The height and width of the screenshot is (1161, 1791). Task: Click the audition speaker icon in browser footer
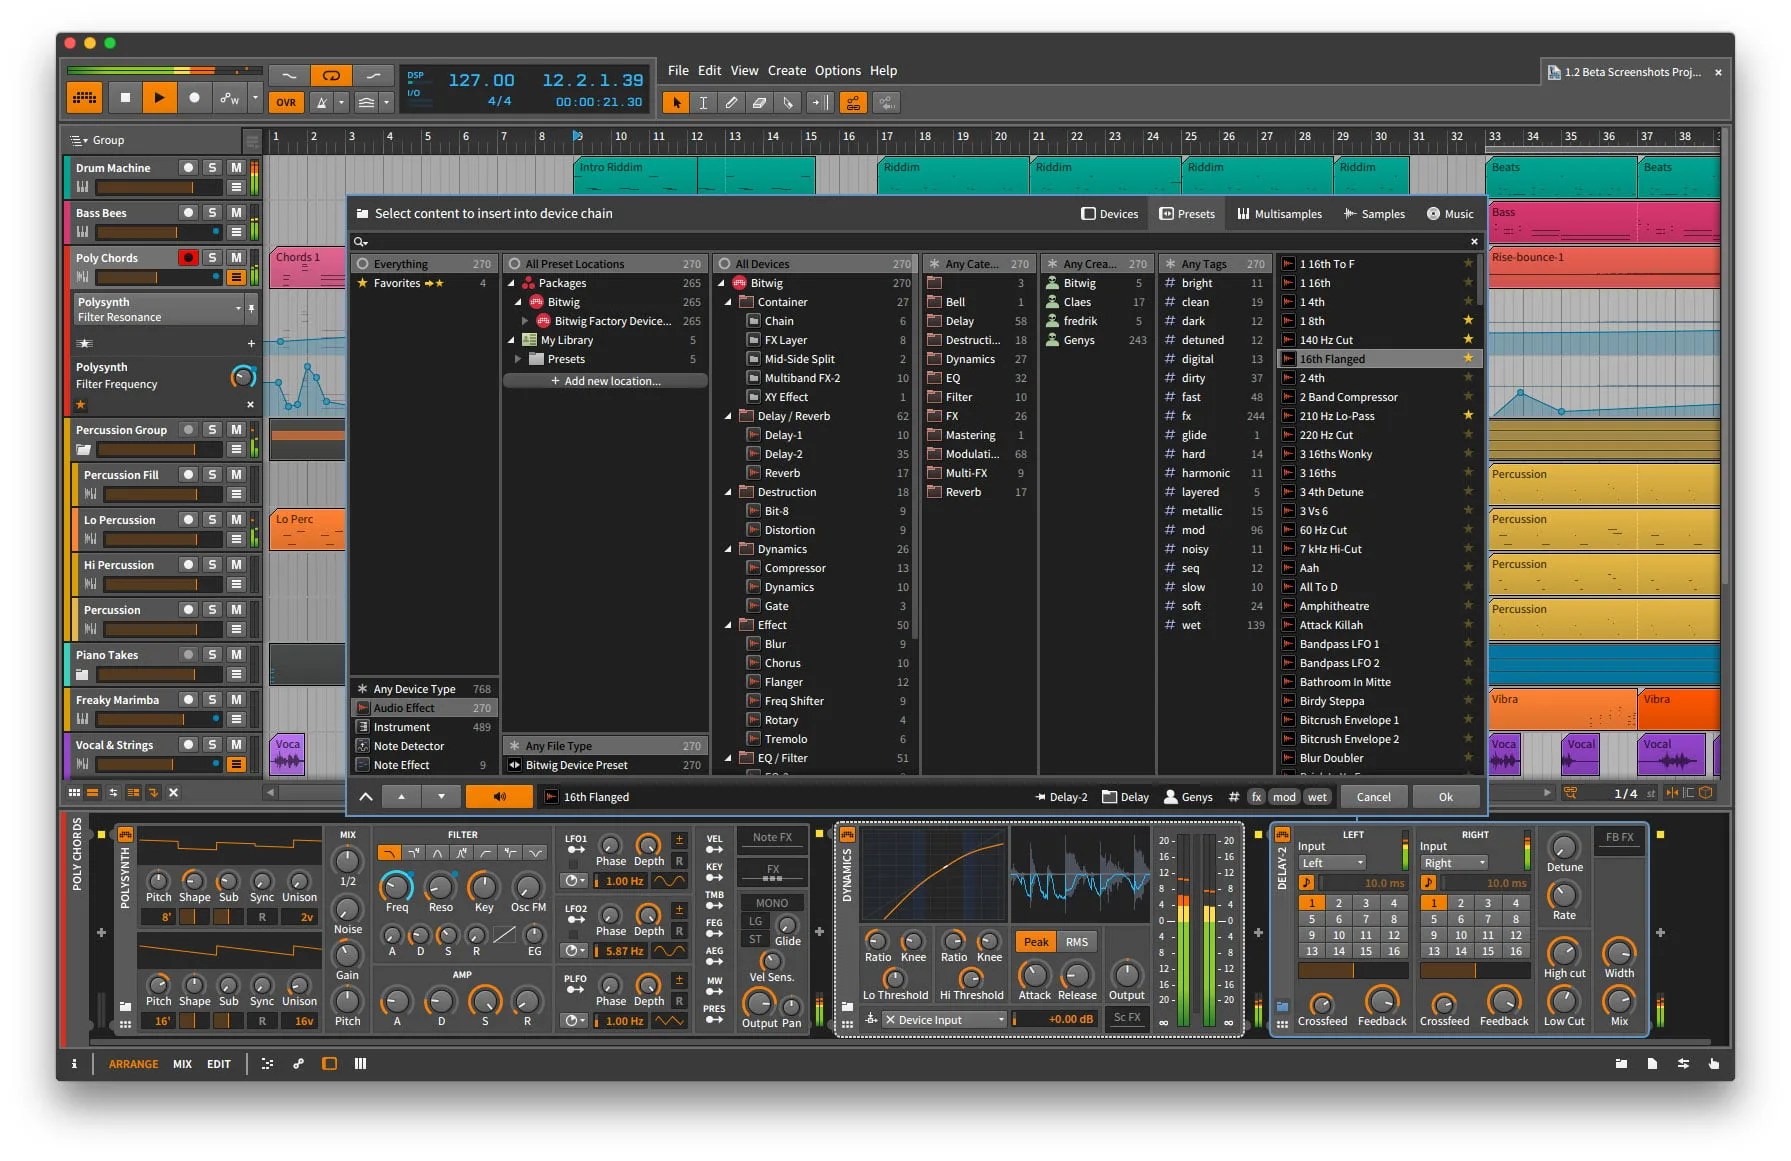coord(500,796)
